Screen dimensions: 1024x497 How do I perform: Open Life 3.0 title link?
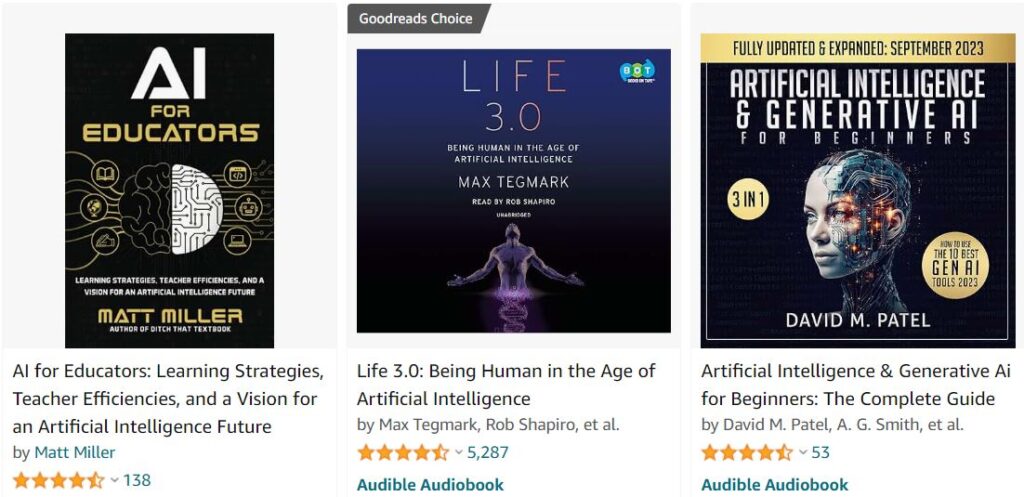tap(505, 385)
